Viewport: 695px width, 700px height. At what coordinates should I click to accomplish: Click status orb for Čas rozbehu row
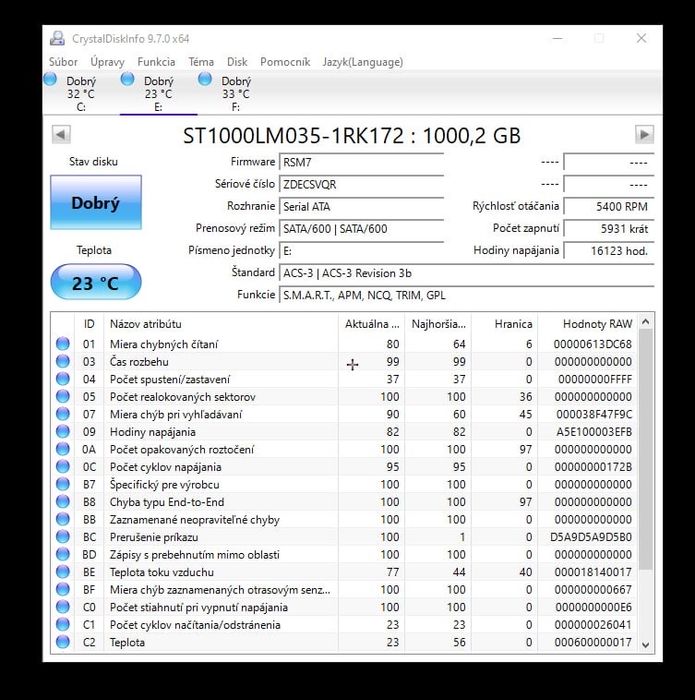point(63,361)
